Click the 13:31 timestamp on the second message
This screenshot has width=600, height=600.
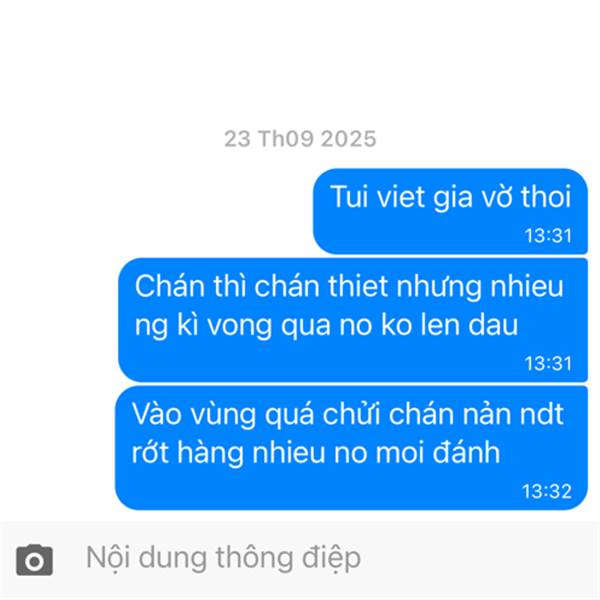point(548,364)
